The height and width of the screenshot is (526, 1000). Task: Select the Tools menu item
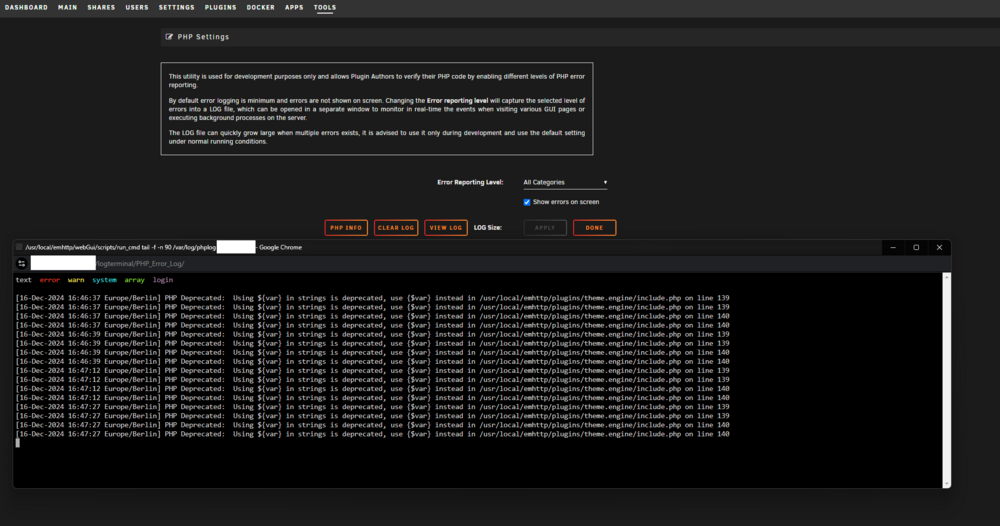coord(325,8)
